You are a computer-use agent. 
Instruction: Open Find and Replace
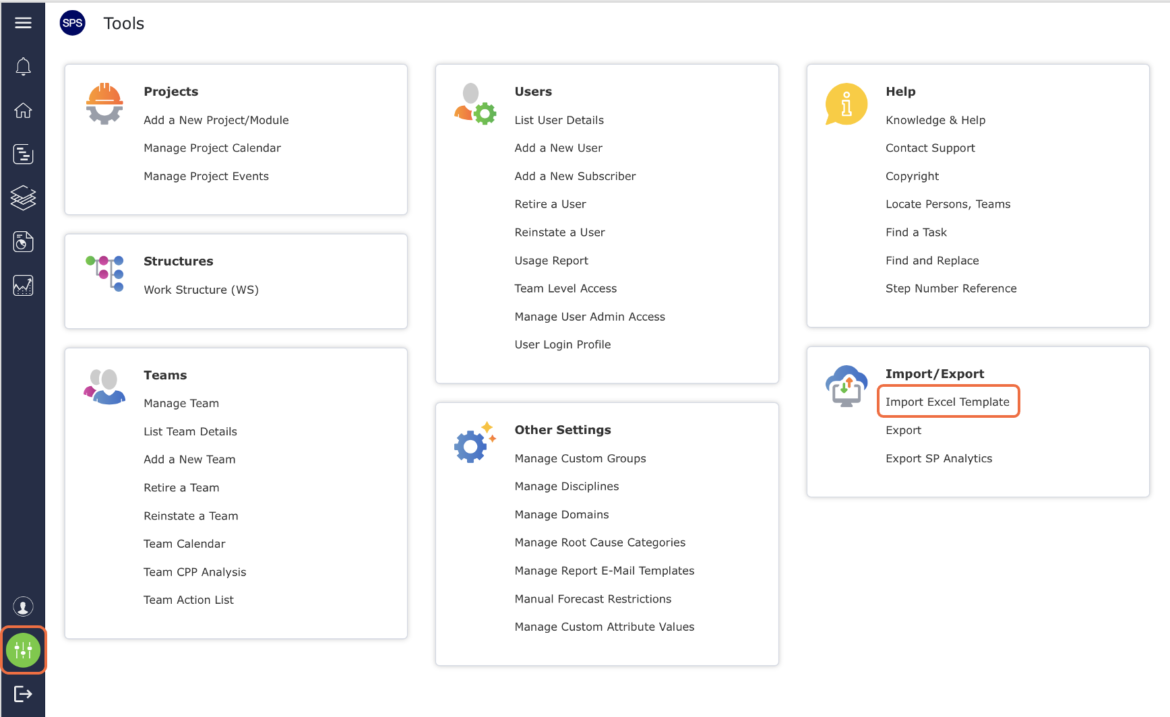(x=932, y=260)
